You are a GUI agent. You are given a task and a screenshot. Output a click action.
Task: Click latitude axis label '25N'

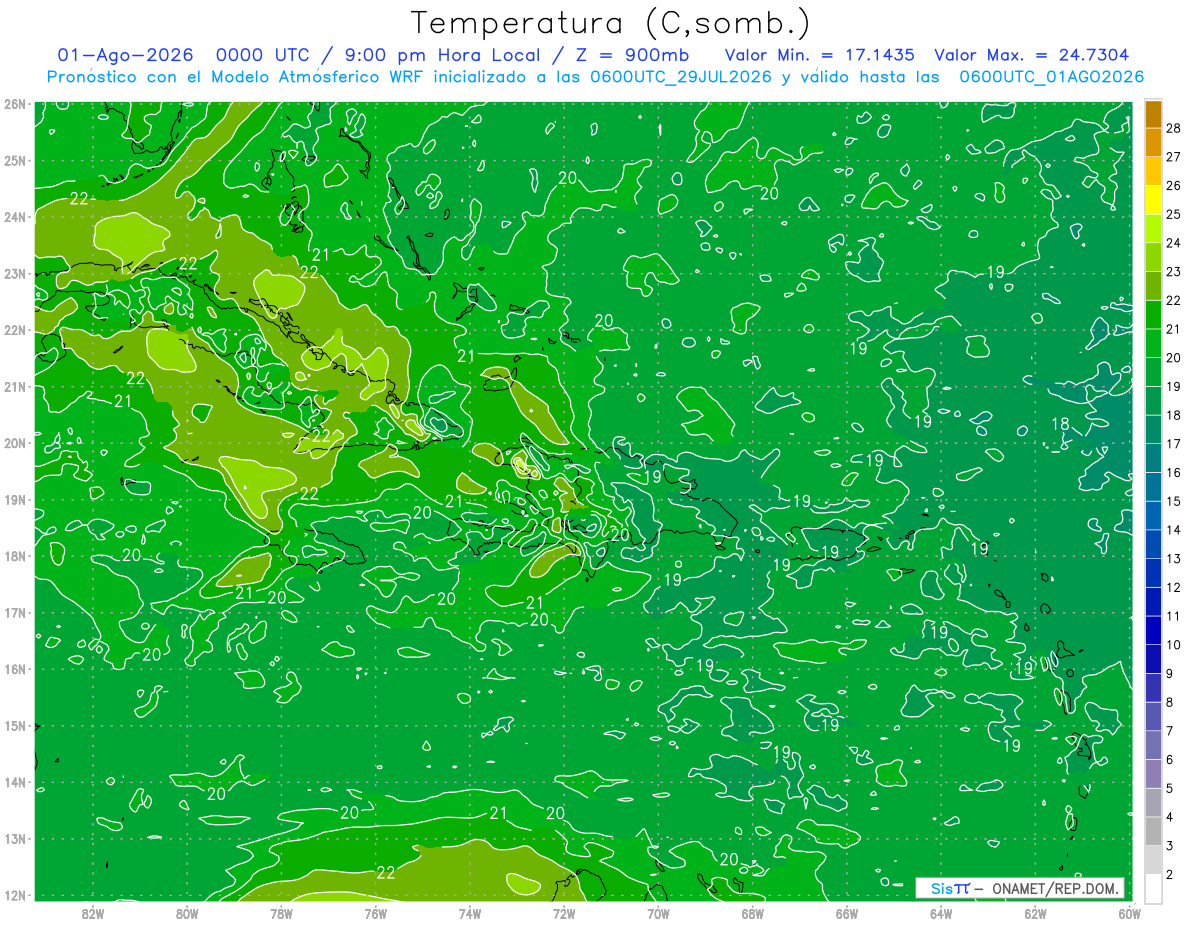[15, 161]
